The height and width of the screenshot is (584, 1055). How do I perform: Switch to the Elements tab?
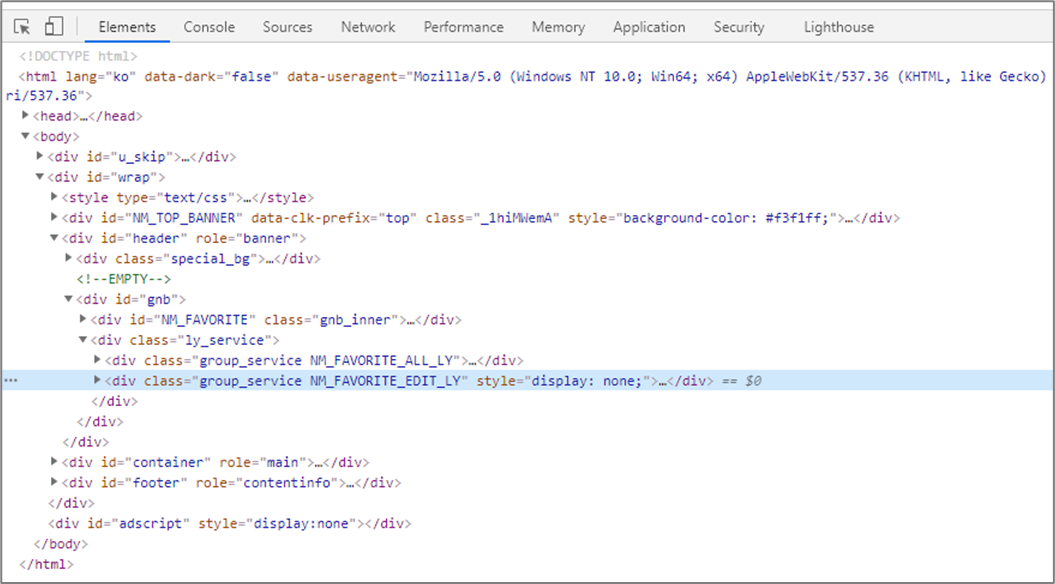[x=127, y=28]
